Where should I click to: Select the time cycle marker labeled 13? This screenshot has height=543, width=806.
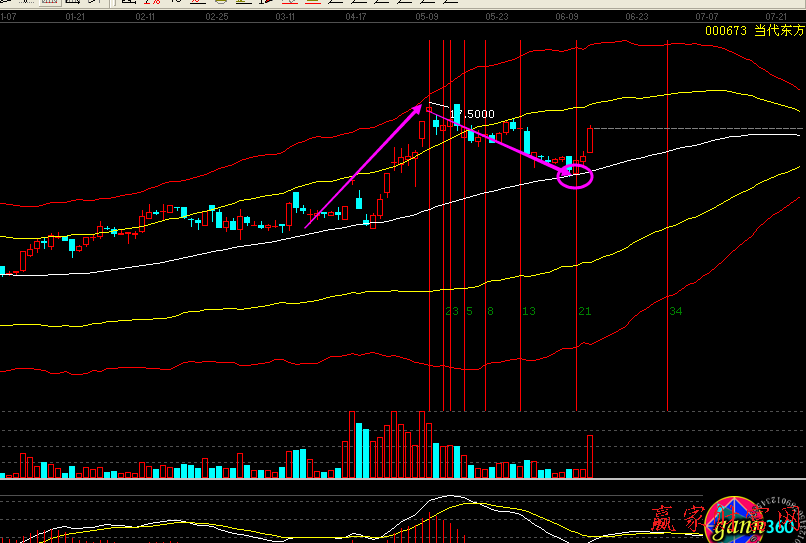pos(529,312)
